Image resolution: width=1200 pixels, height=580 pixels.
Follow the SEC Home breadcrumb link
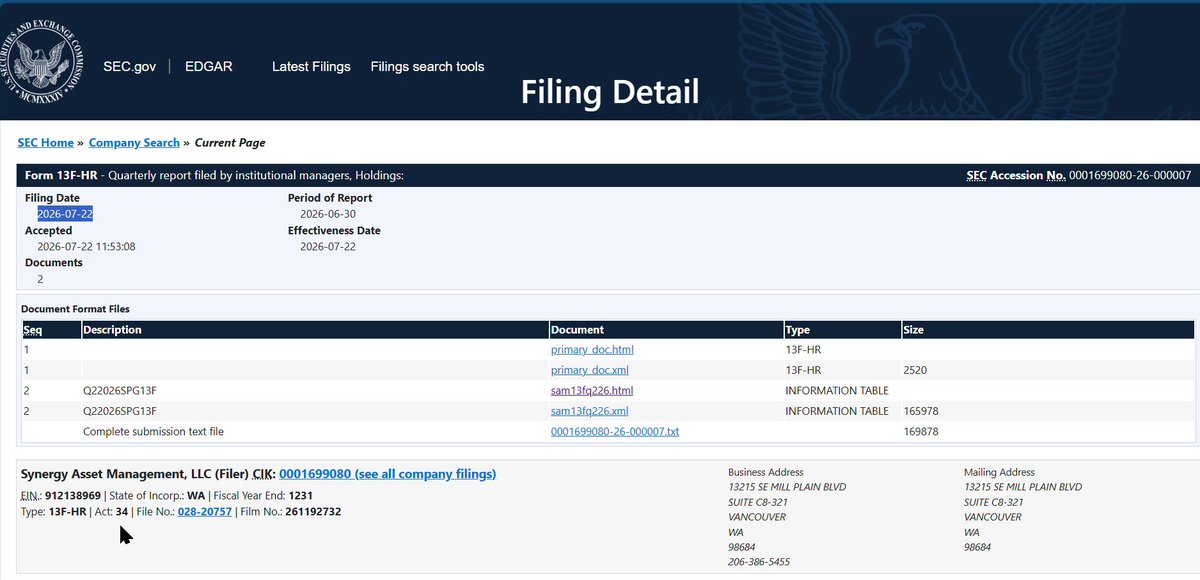[46, 143]
